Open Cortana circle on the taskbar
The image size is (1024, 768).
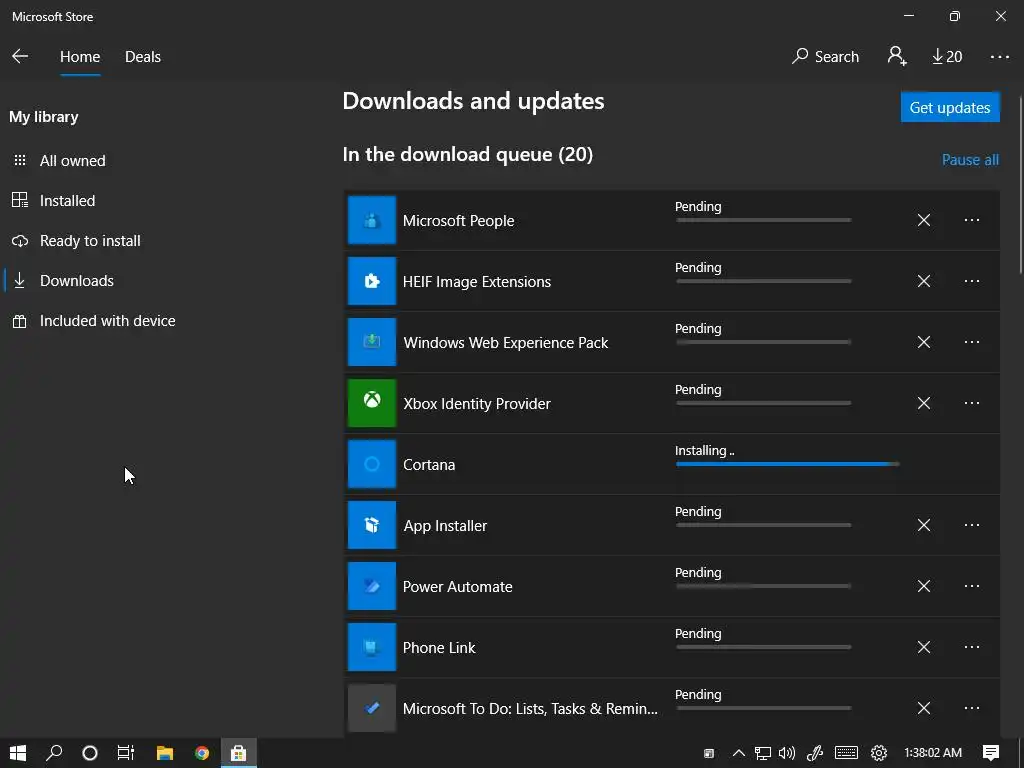pyautogui.click(x=89, y=753)
